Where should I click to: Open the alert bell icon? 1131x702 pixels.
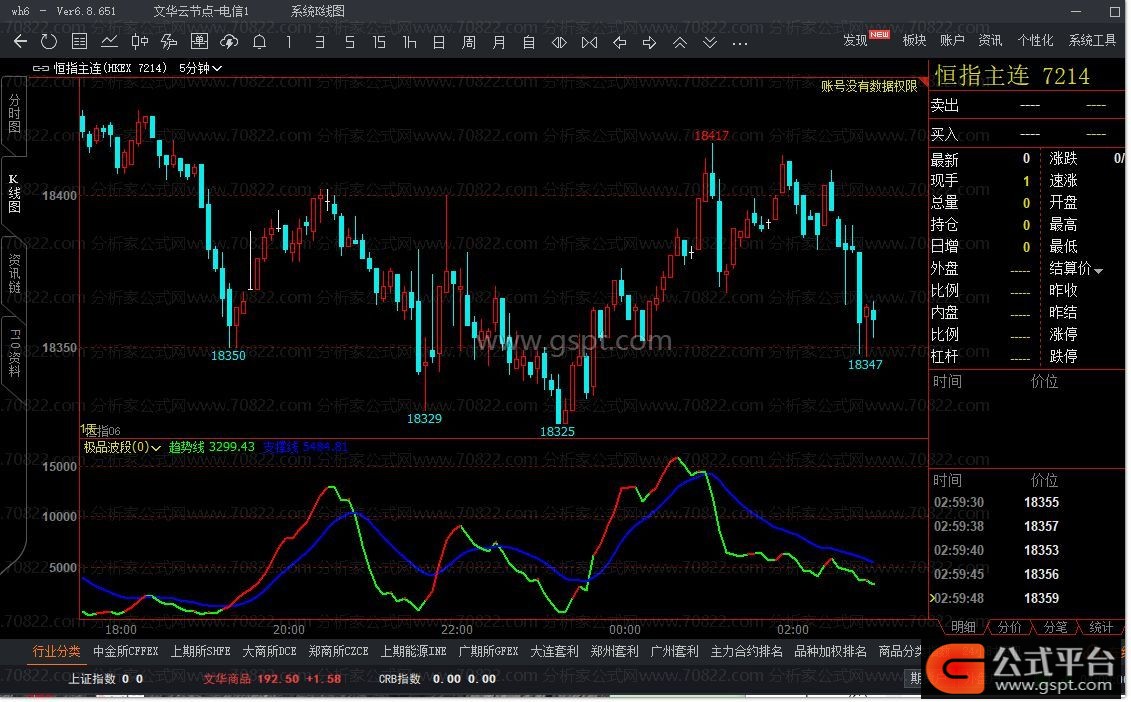click(x=260, y=42)
